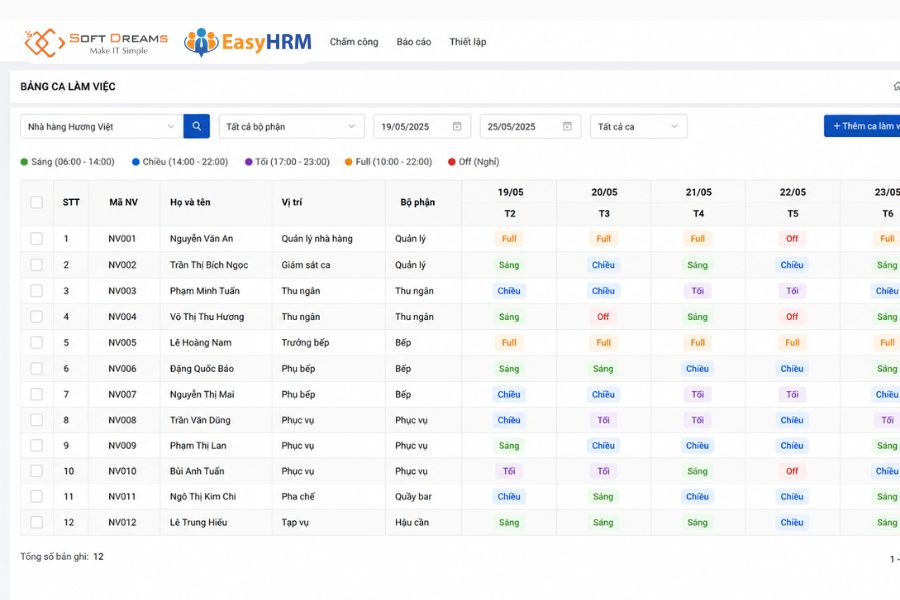900x600 pixels.
Task: Click the EasyHRM logo
Action: pyautogui.click(x=247, y=42)
